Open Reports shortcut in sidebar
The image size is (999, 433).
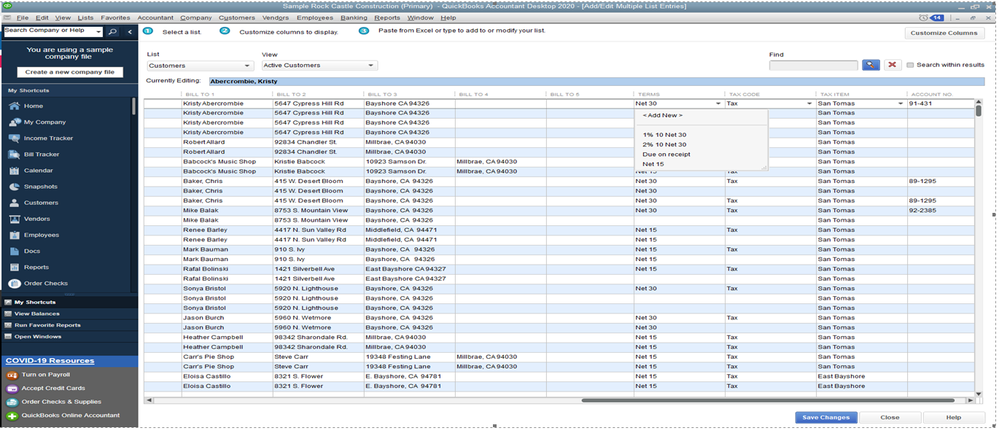click(x=29, y=267)
